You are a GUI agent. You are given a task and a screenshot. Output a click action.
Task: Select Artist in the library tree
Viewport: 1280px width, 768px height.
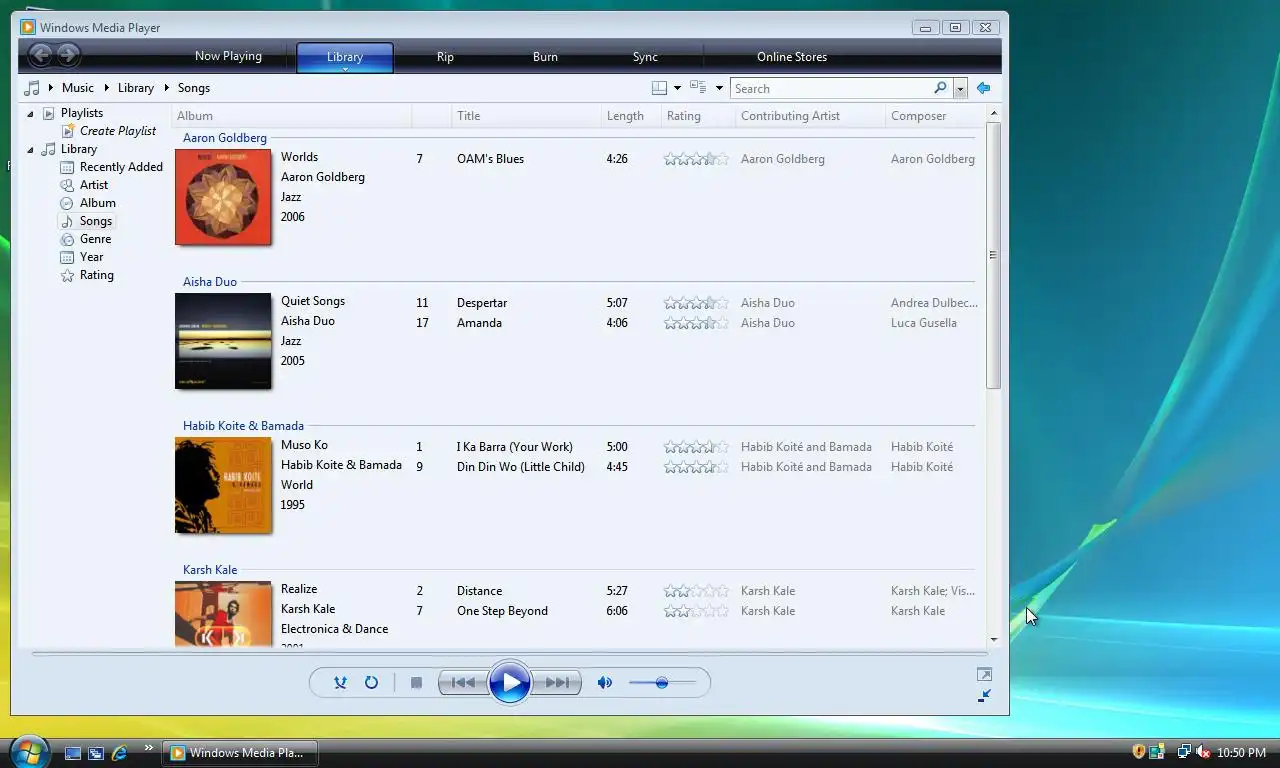(x=94, y=185)
